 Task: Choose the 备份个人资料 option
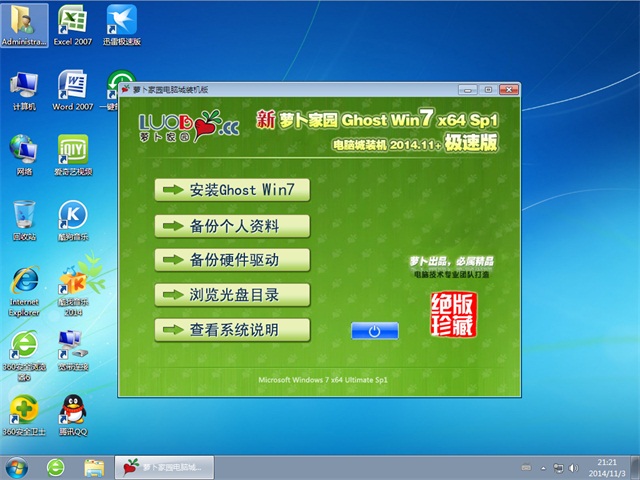[x=233, y=225]
